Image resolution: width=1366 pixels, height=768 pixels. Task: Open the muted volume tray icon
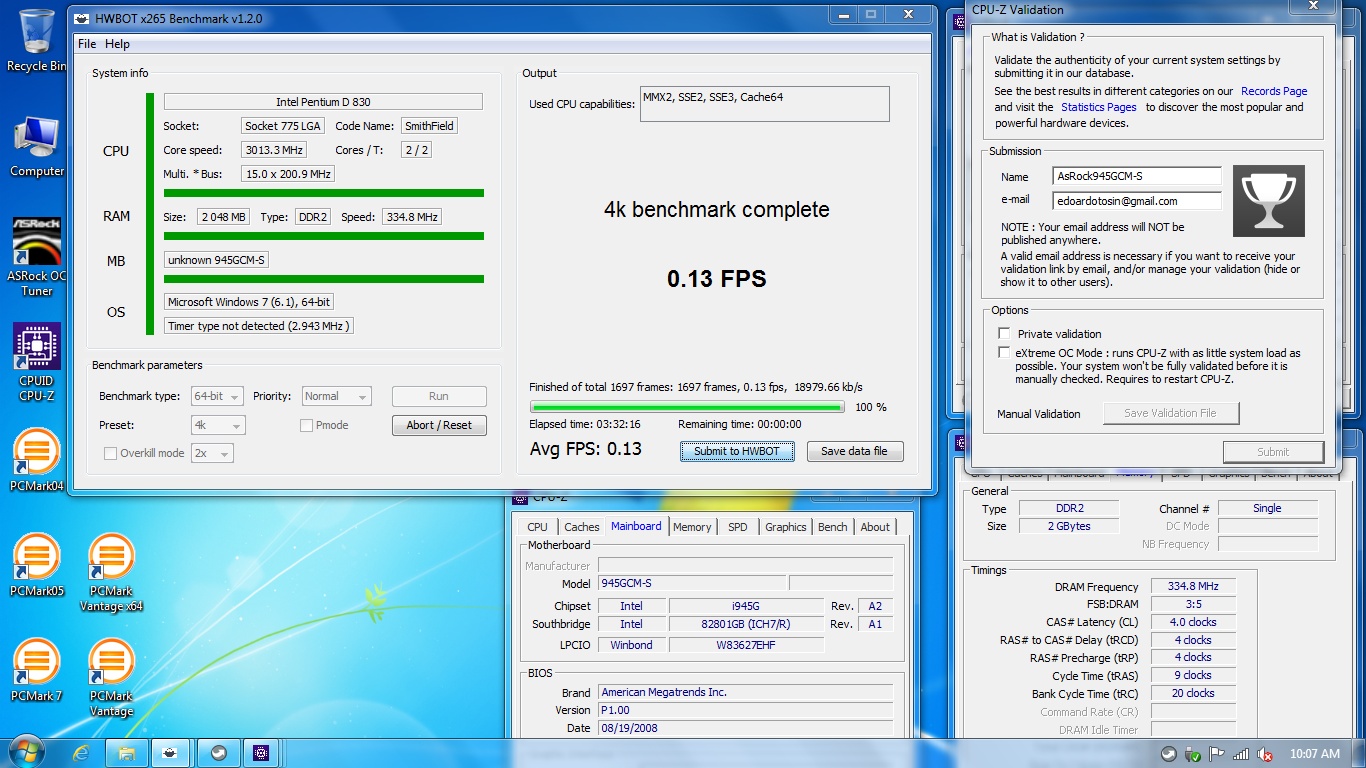(x=1264, y=754)
